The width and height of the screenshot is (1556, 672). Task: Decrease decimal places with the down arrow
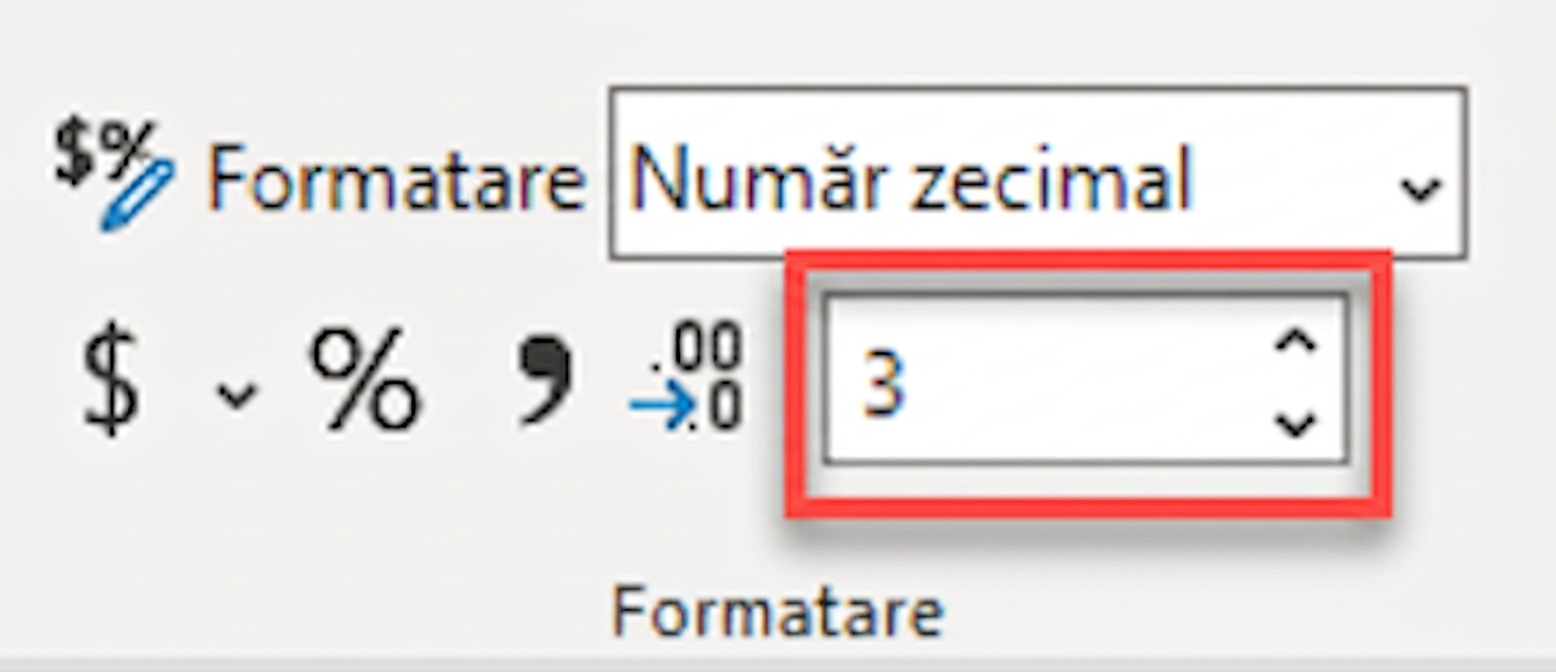pyautogui.click(x=1296, y=424)
